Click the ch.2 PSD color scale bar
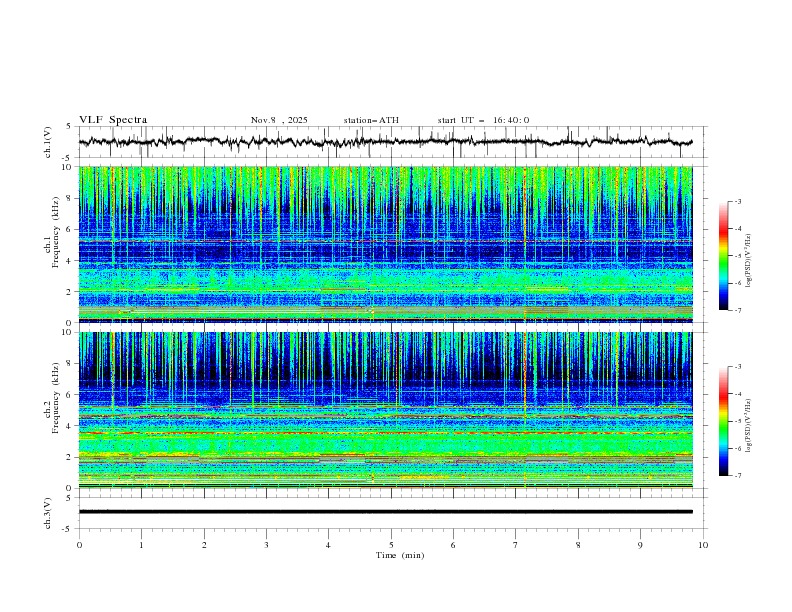792x612 pixels. click(723, 421)
